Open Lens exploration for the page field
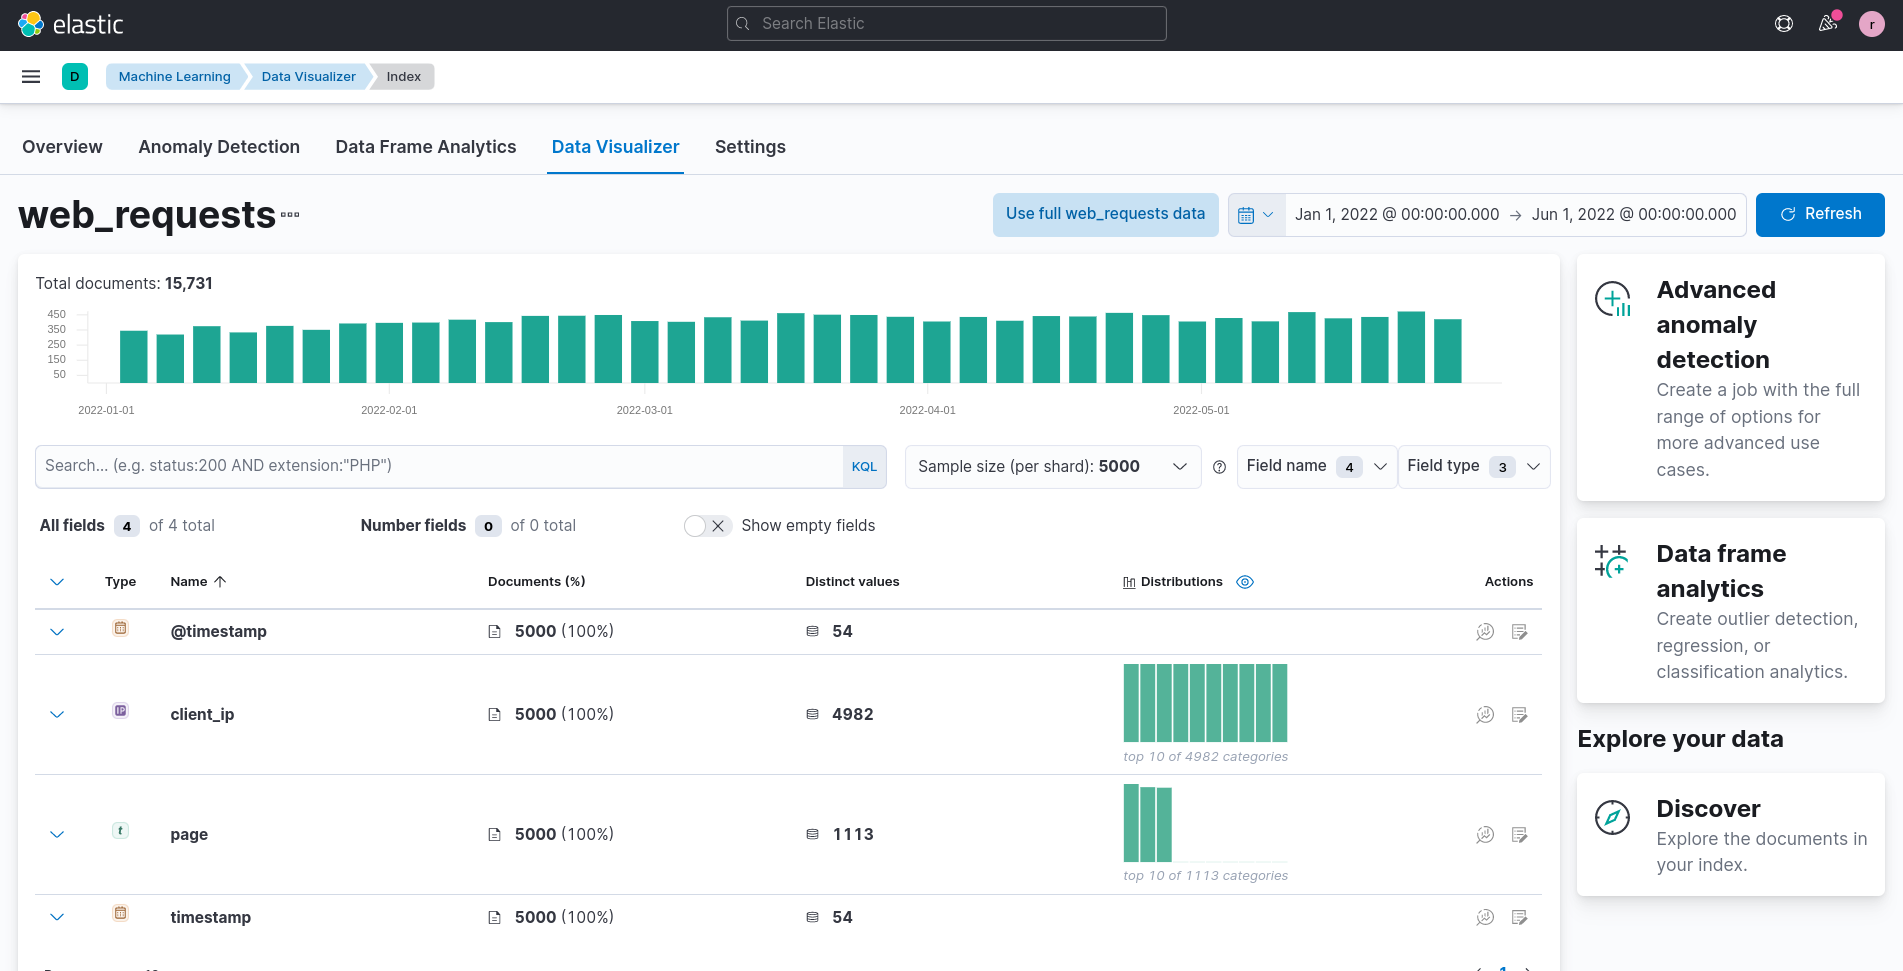 coord(1484,834)
